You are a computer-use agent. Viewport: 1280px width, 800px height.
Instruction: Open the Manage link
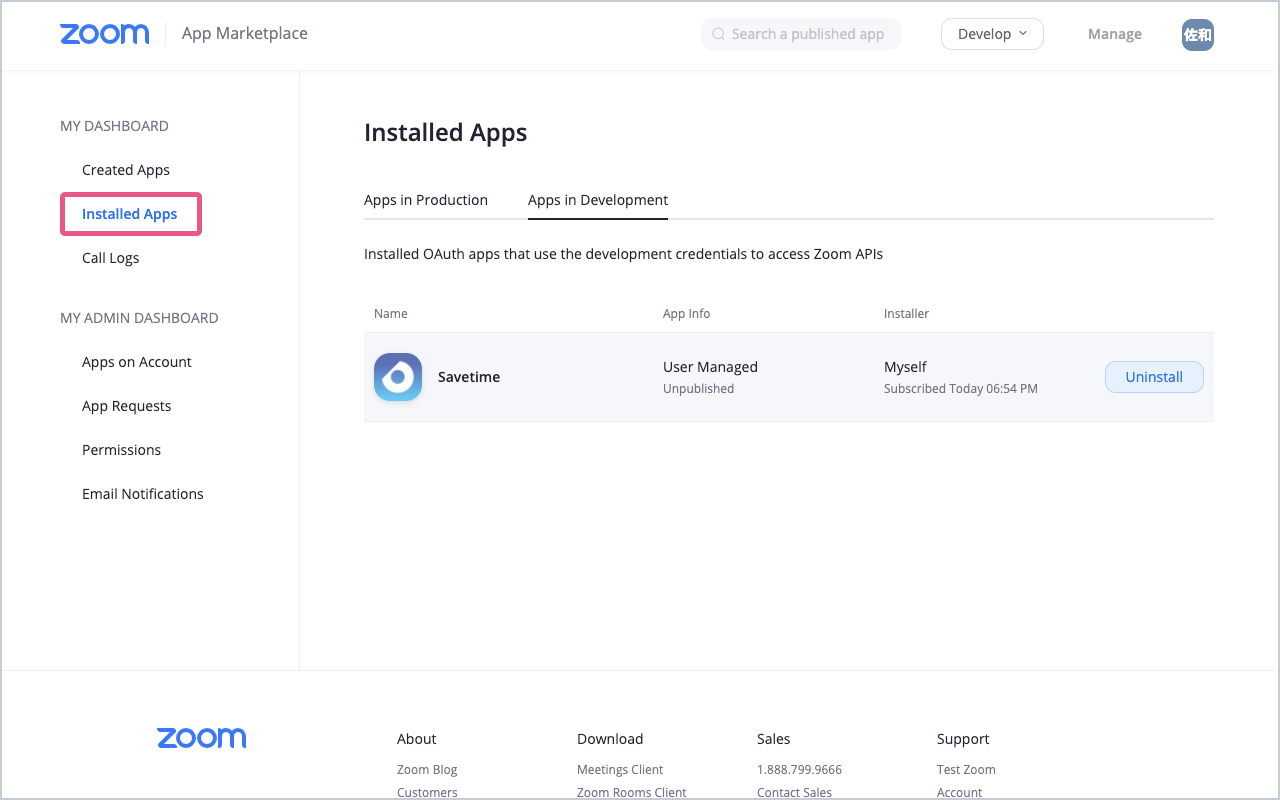click(x=1115, y=34)
